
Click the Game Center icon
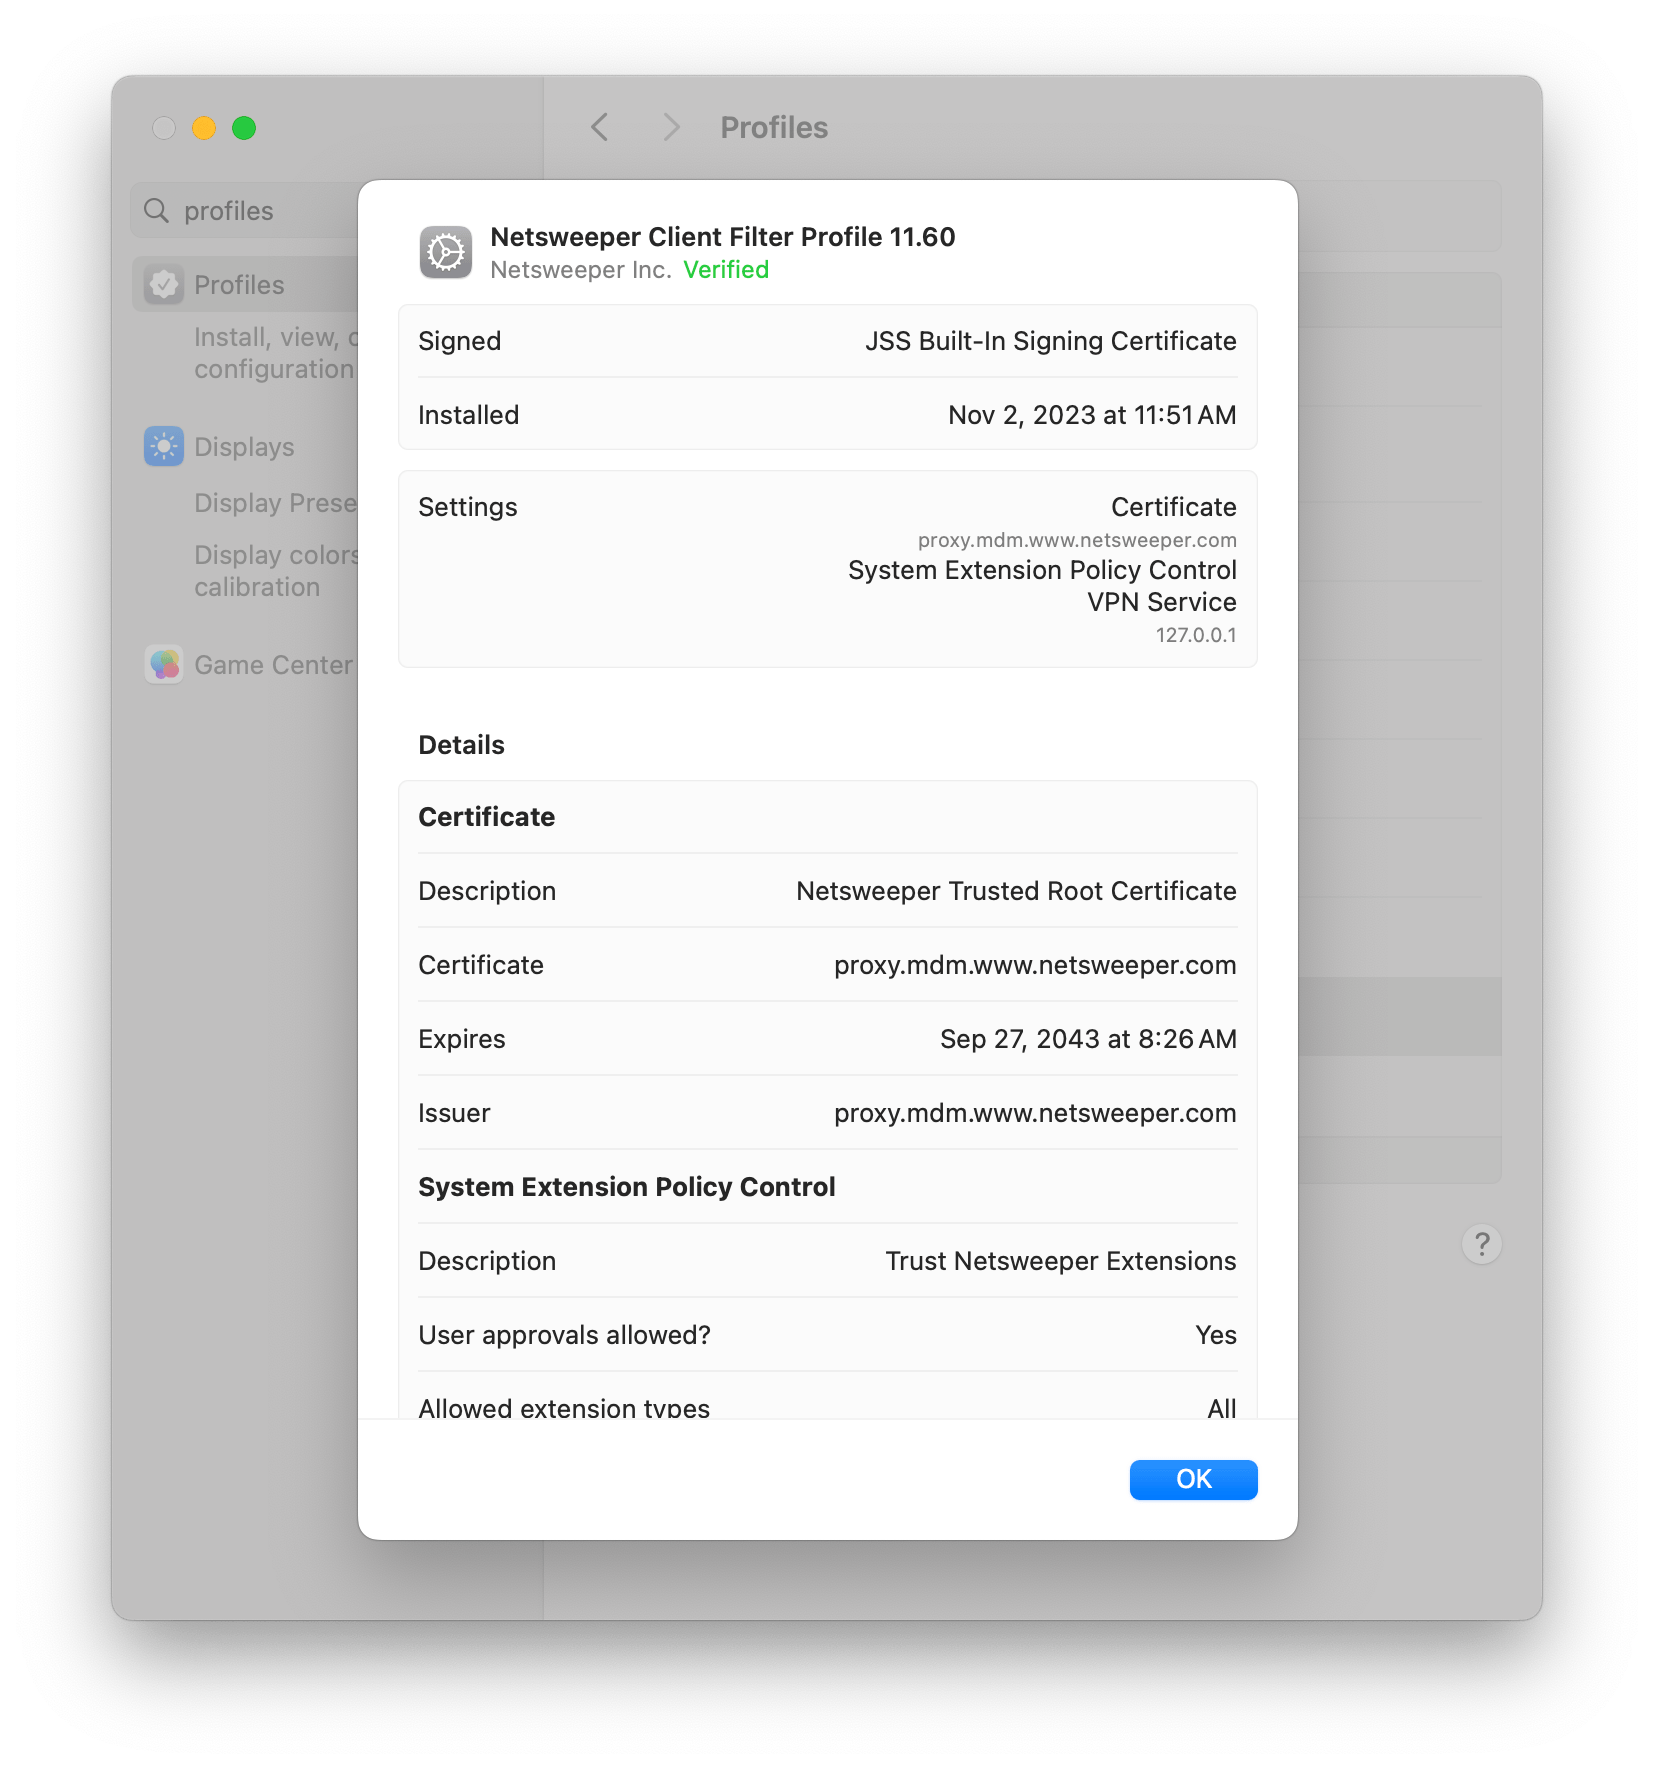click(x=163, y=664)
